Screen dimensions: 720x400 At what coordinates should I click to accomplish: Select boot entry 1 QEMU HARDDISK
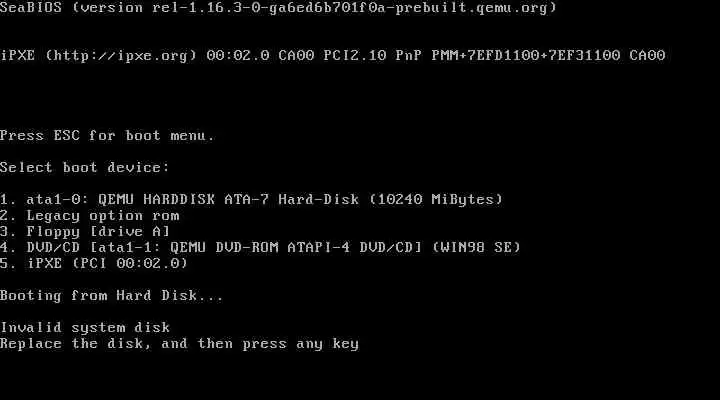click(x=252, y=200)
